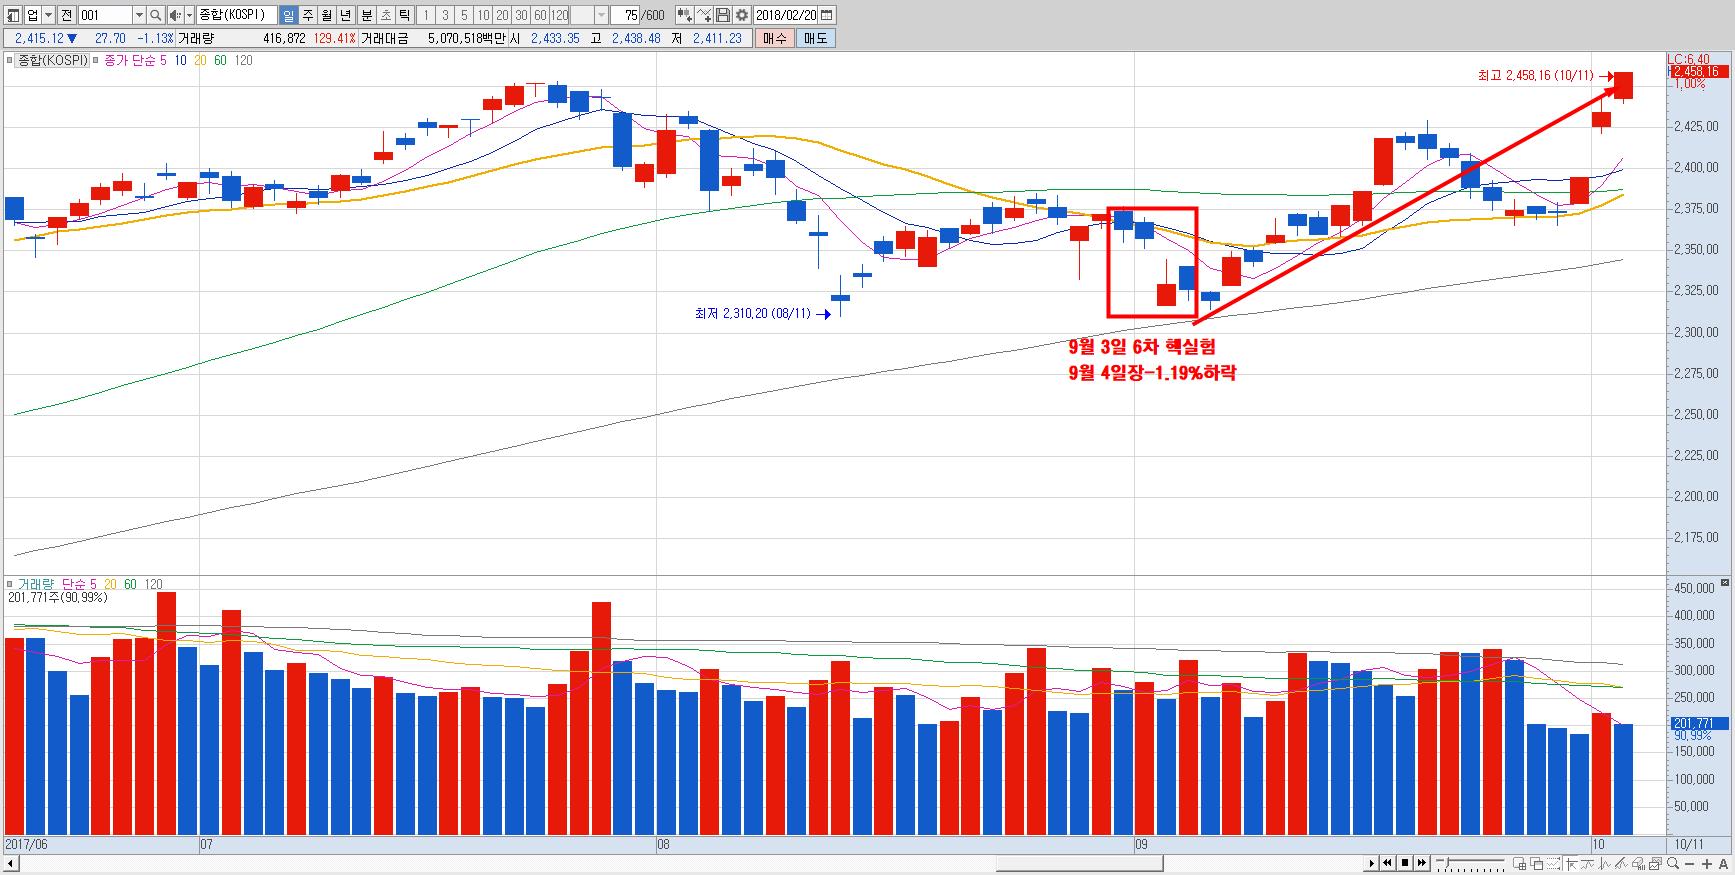This screenshot has width=1735, height=875.
Task: Click the 매수 (buy) button
Action: [x=774, y=38]
